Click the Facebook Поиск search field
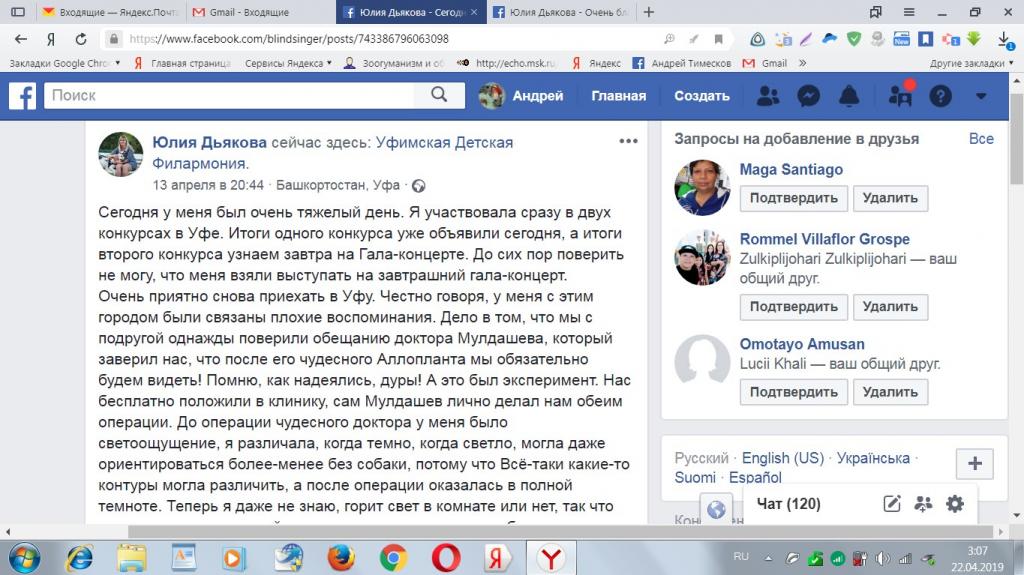The width and height of the screenshot is (1024, 575). click(229, 95)
